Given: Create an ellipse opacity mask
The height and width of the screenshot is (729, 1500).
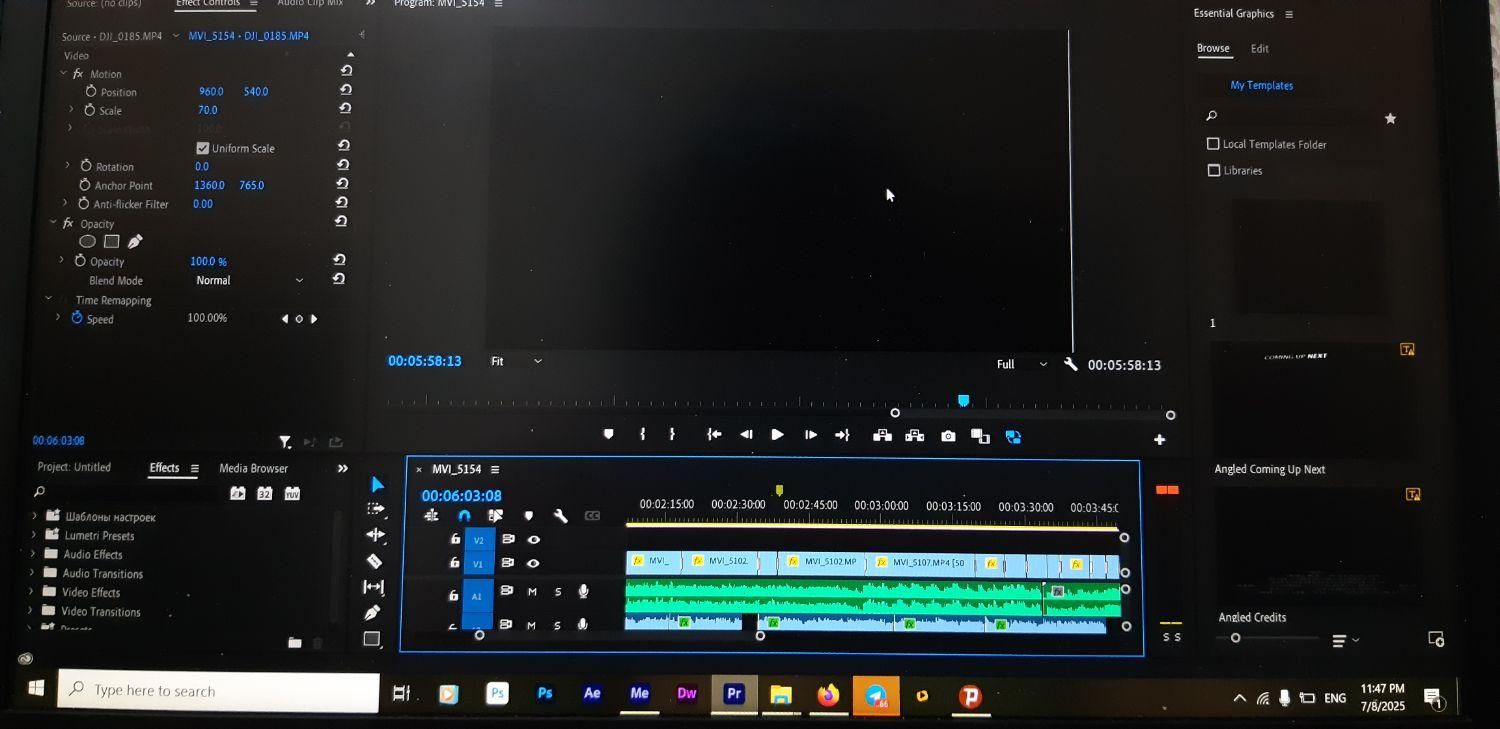Looking at the screenshot, I should [88, 241].
